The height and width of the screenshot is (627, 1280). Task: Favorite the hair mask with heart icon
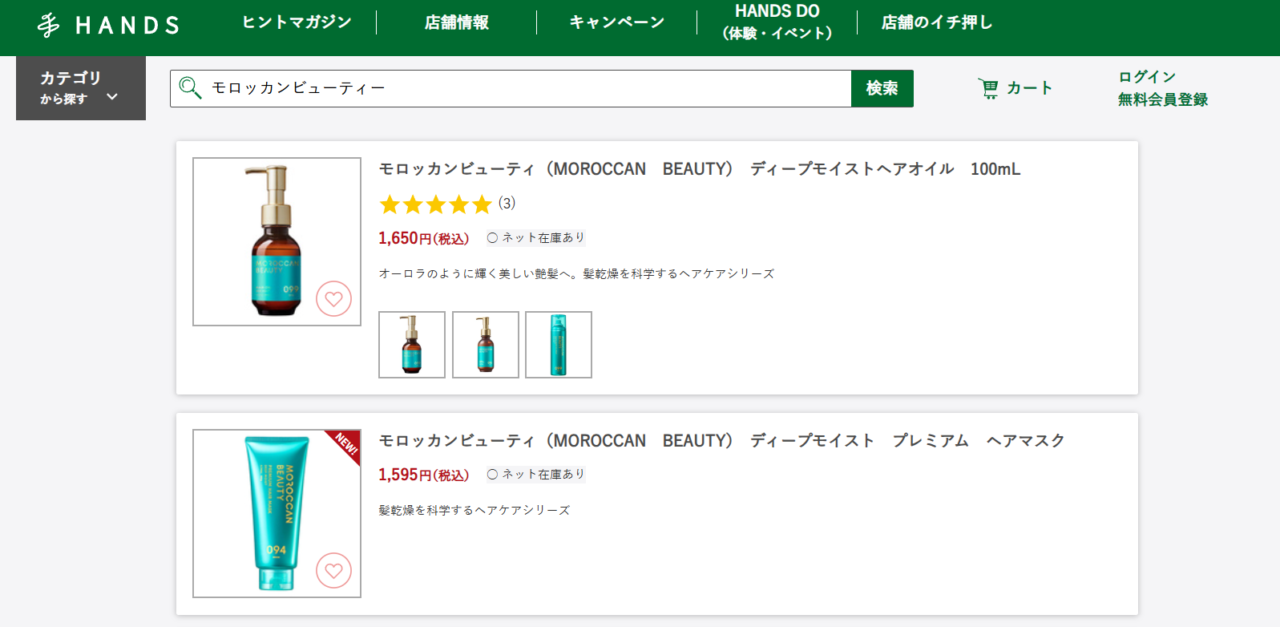334,570
